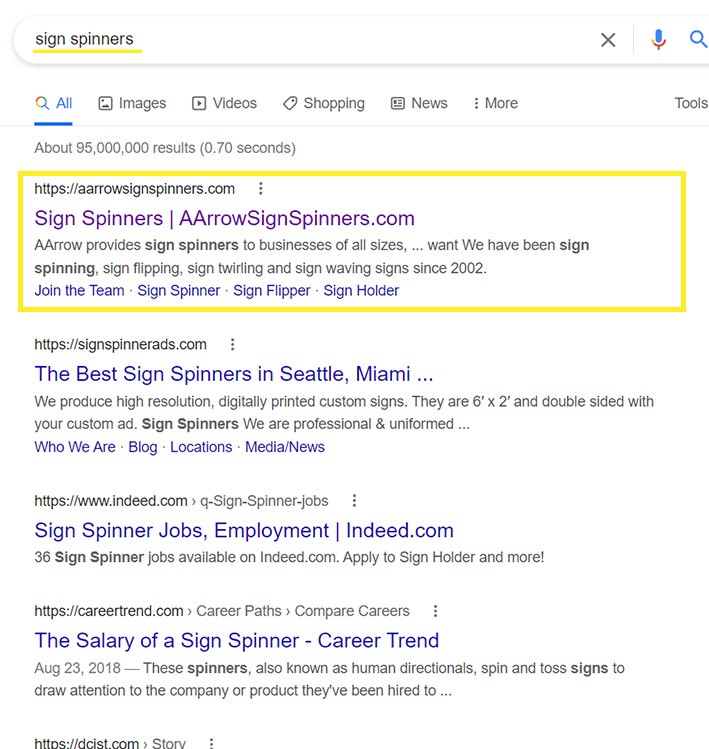Open the Tools options

(690, 103)
